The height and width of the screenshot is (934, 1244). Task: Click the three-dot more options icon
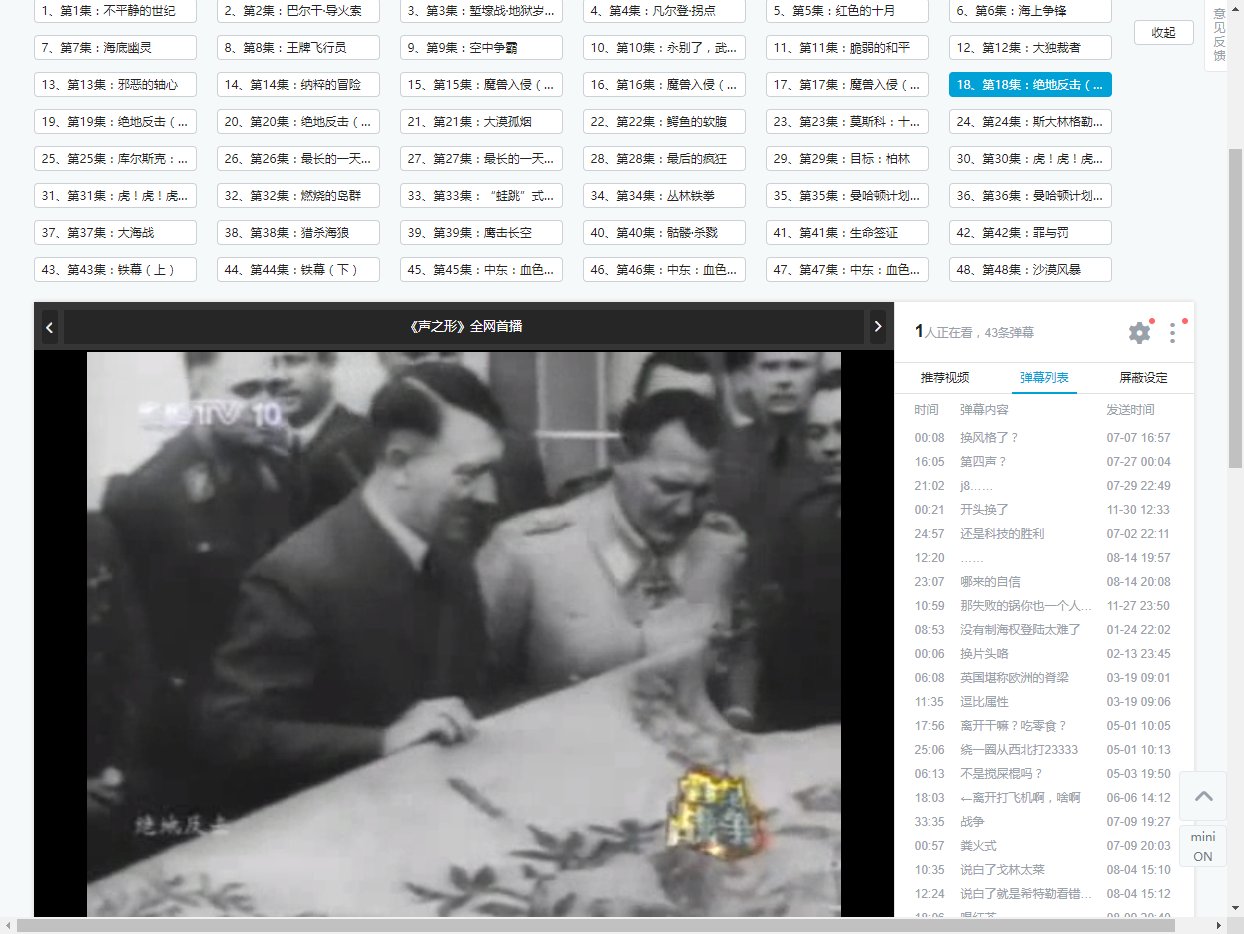(1173, 333)
